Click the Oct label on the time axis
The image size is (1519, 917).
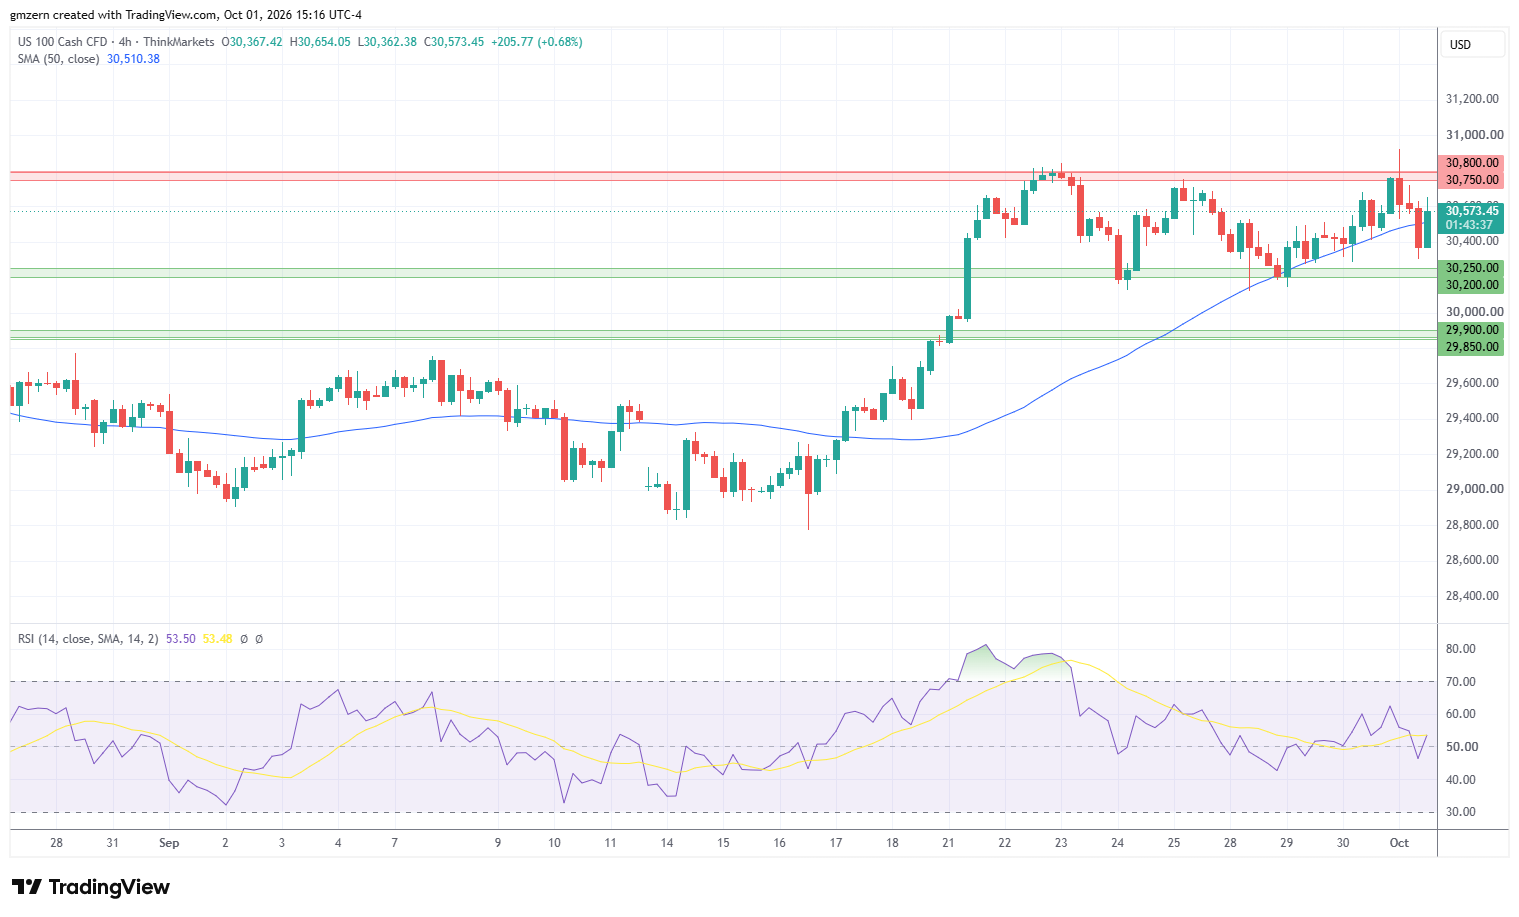point(1399,843)
